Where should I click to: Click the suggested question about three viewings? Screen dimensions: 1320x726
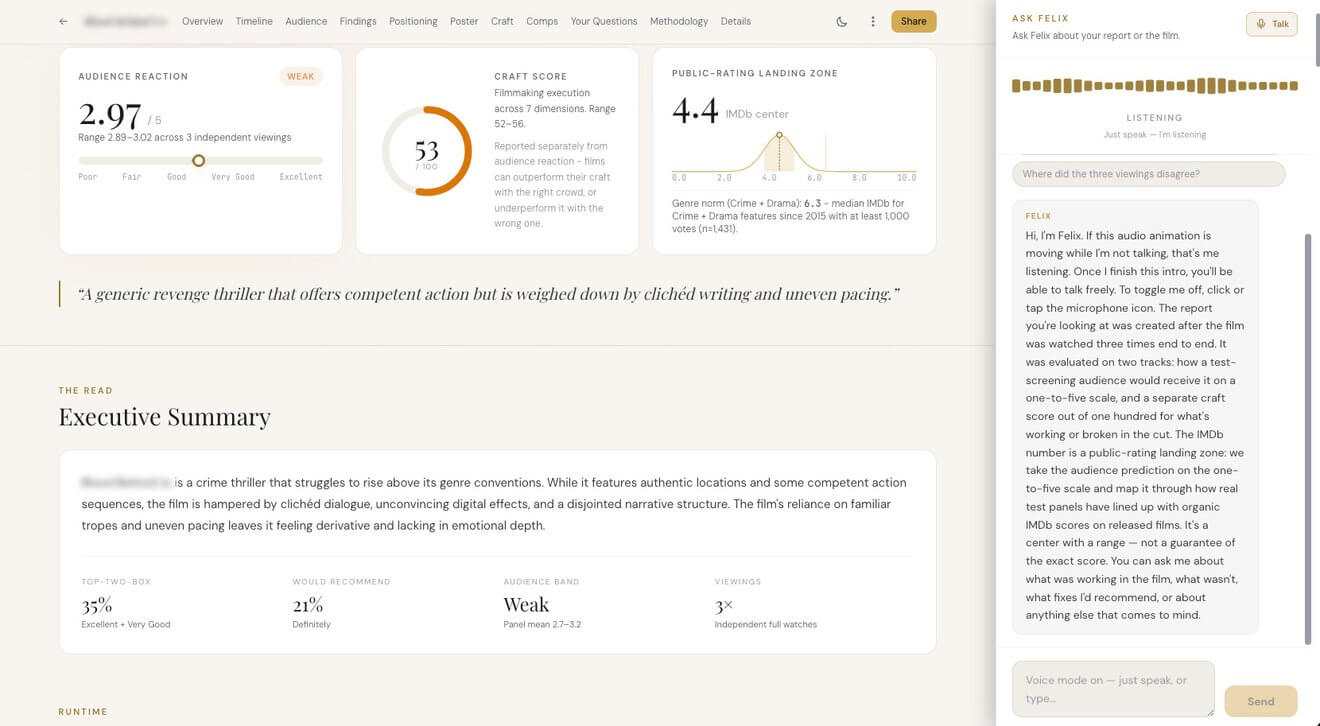tap(1148, 174)
